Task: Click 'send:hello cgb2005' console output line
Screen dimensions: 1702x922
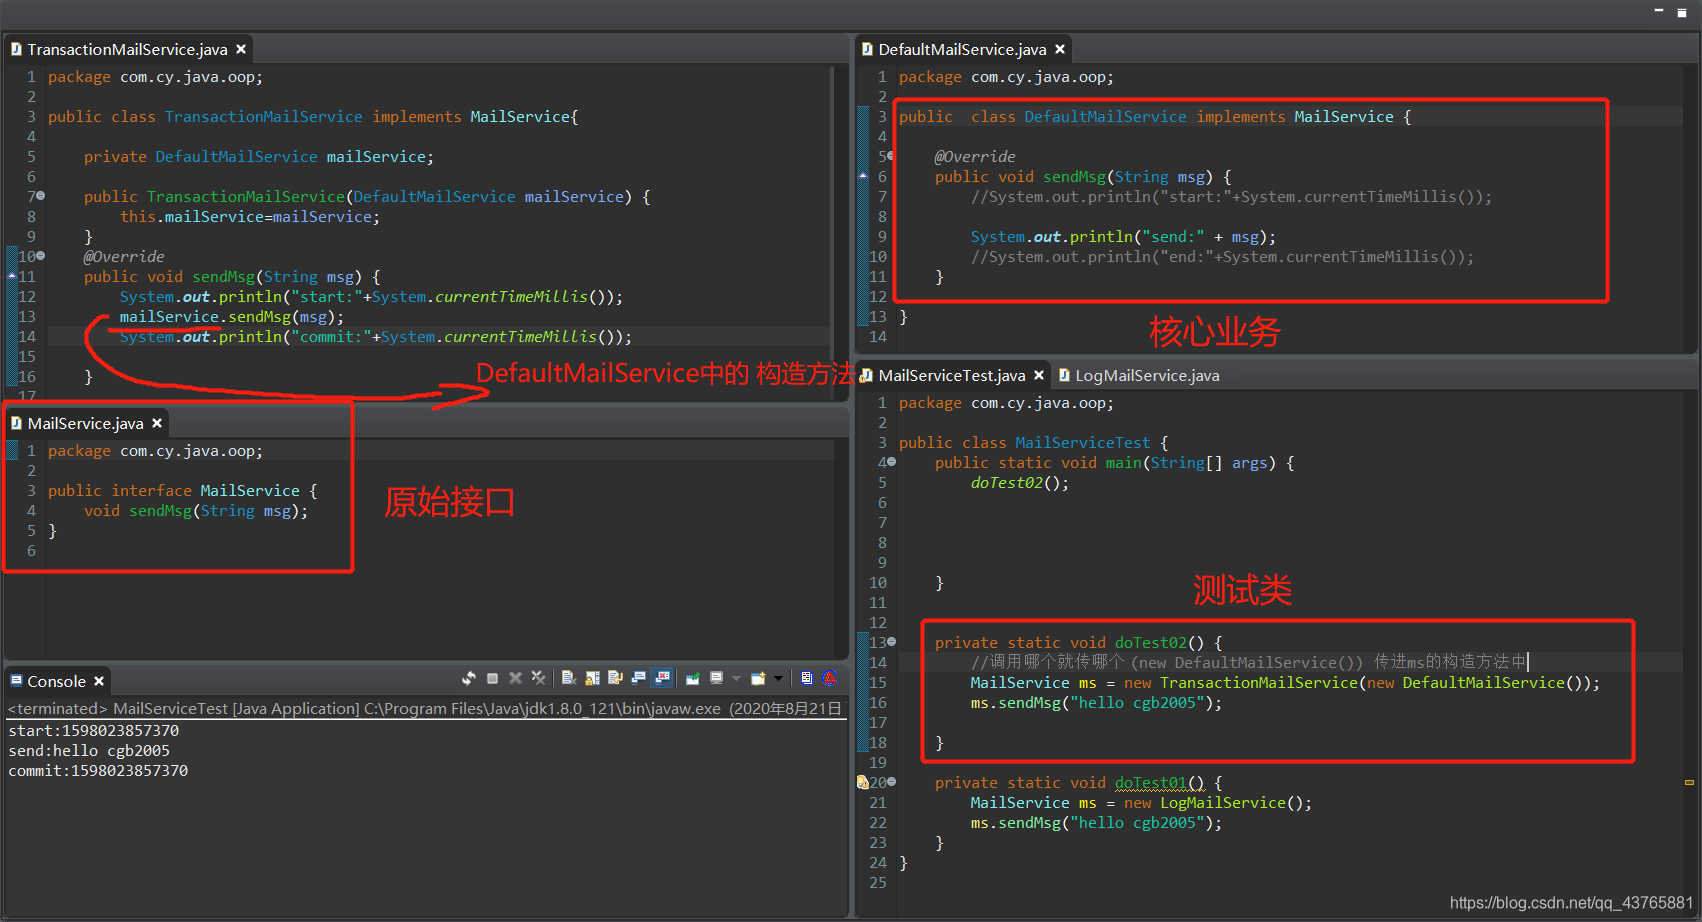Action: [89, 751]
